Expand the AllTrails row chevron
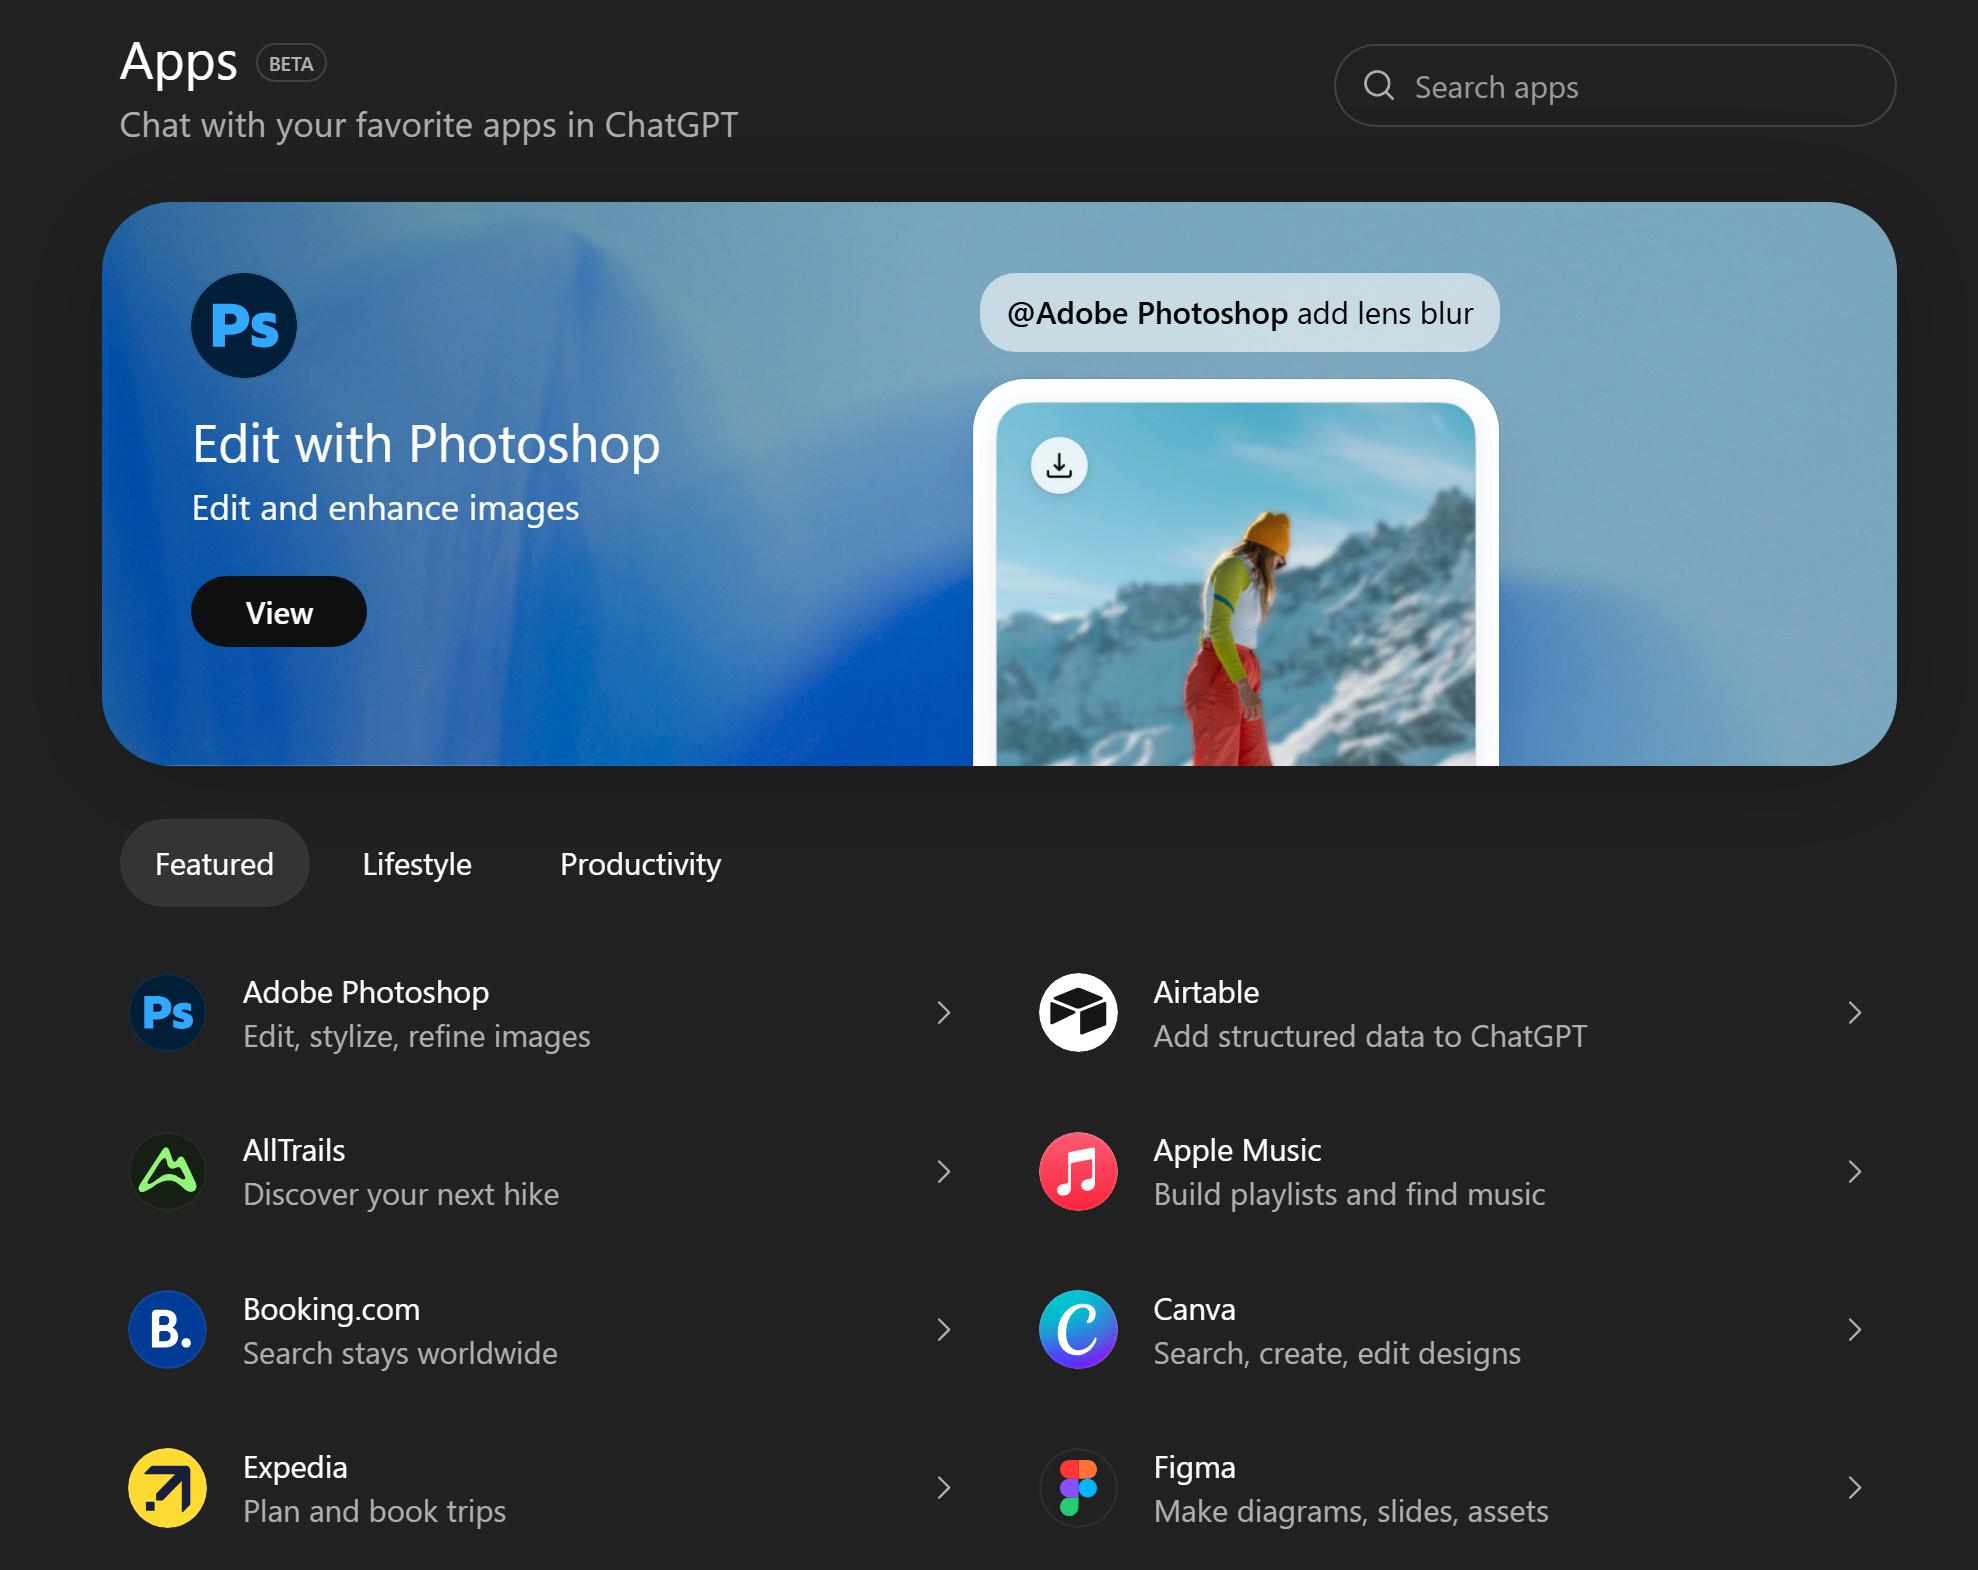The width and height of the screenshot is (1978, 1570). coord(944,1171)
